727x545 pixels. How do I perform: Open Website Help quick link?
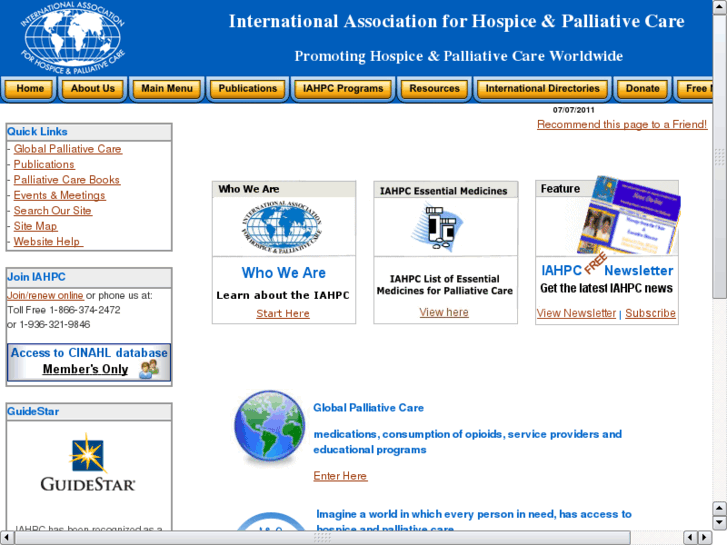click(x=48, y=241)
